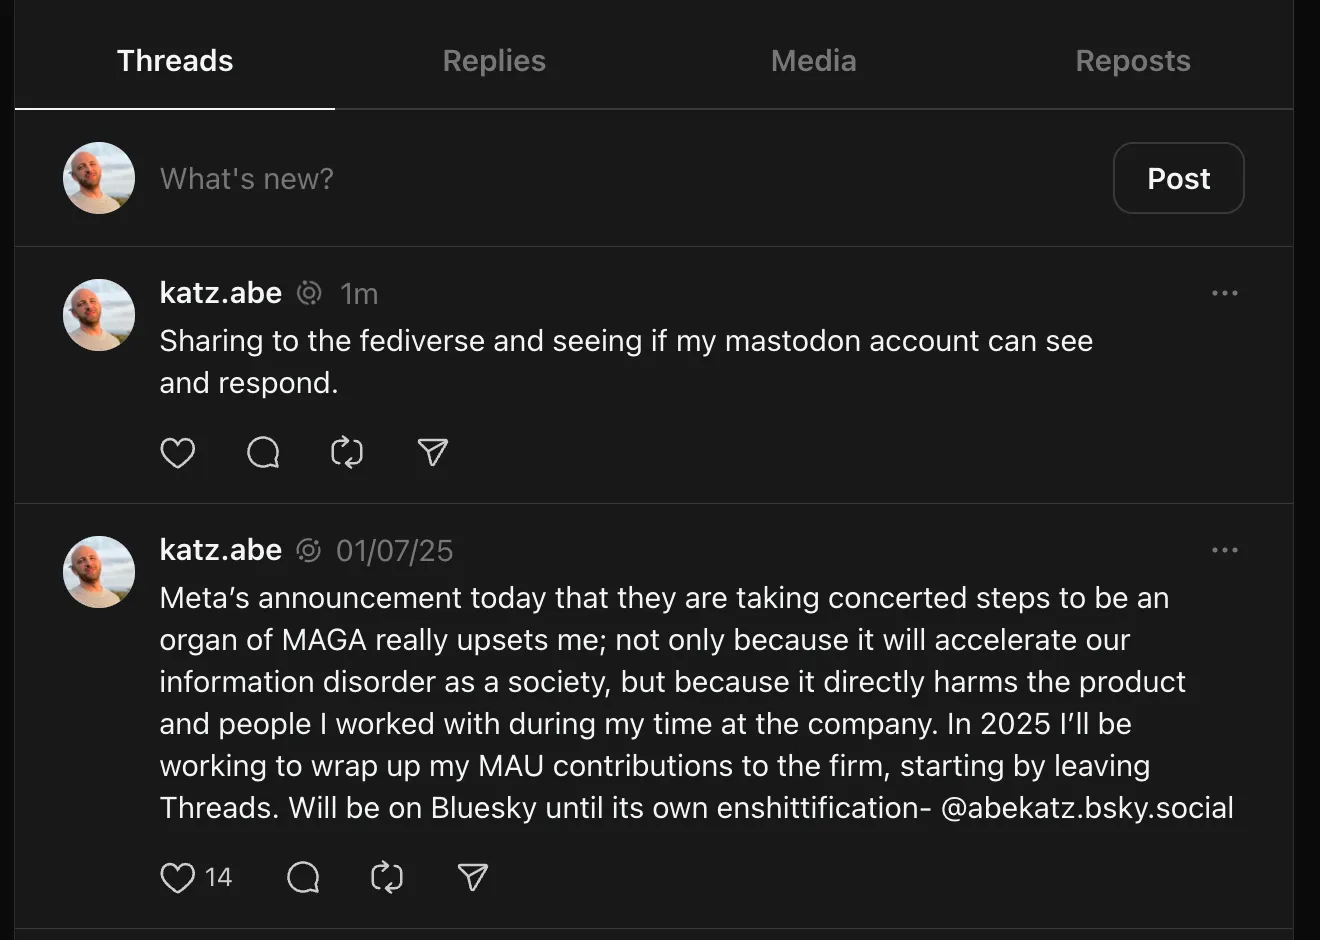This screenshot has height=940, width=1320.
Task: Click the katz.abe username on latest post
Action: [221, 293]
